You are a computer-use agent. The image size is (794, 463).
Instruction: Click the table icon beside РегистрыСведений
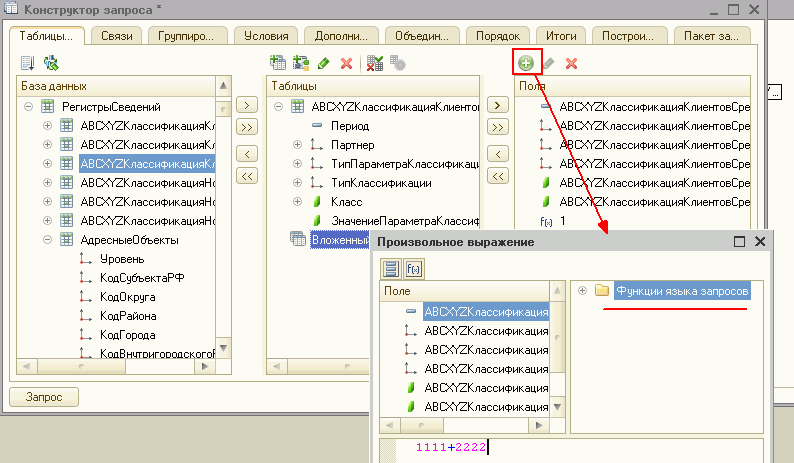tap(48, 106)
